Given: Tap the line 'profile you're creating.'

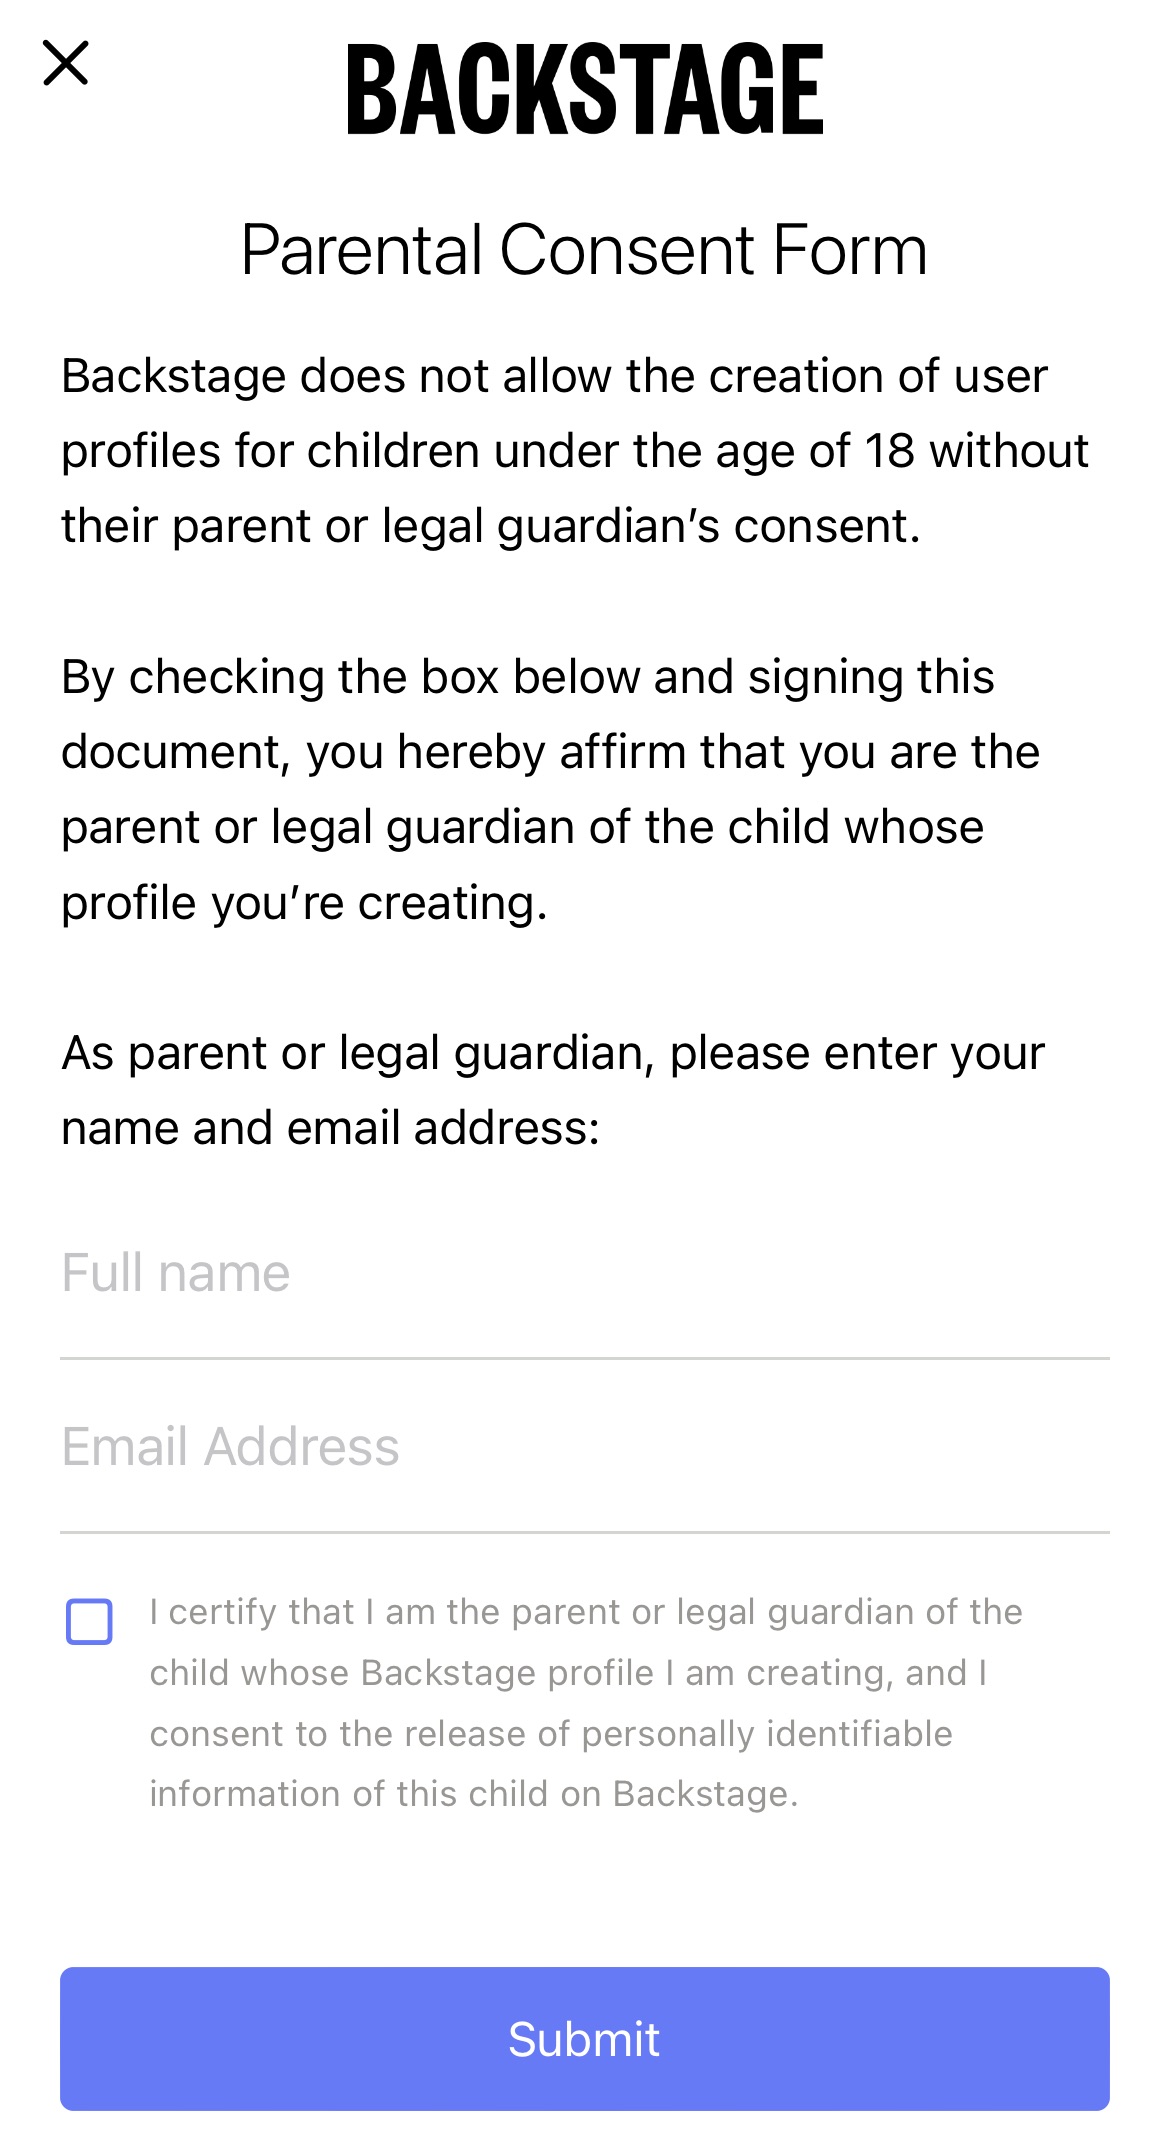Looking at the screenshot, I should tap(305, 903).
